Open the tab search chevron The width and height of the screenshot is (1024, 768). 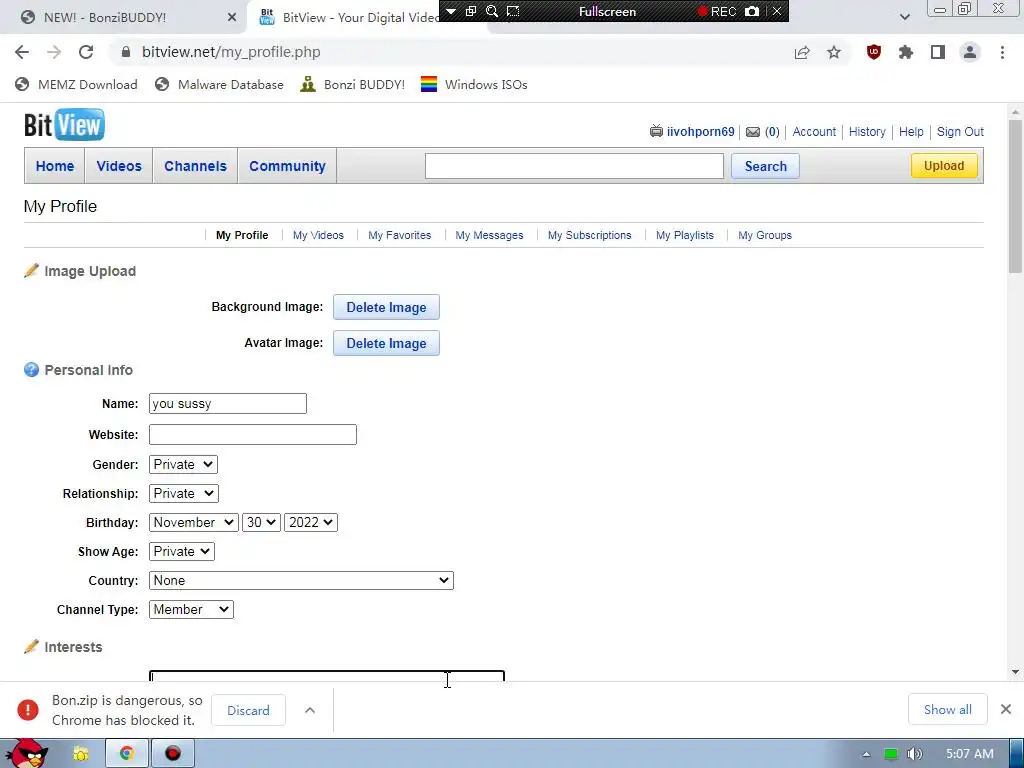904,17
